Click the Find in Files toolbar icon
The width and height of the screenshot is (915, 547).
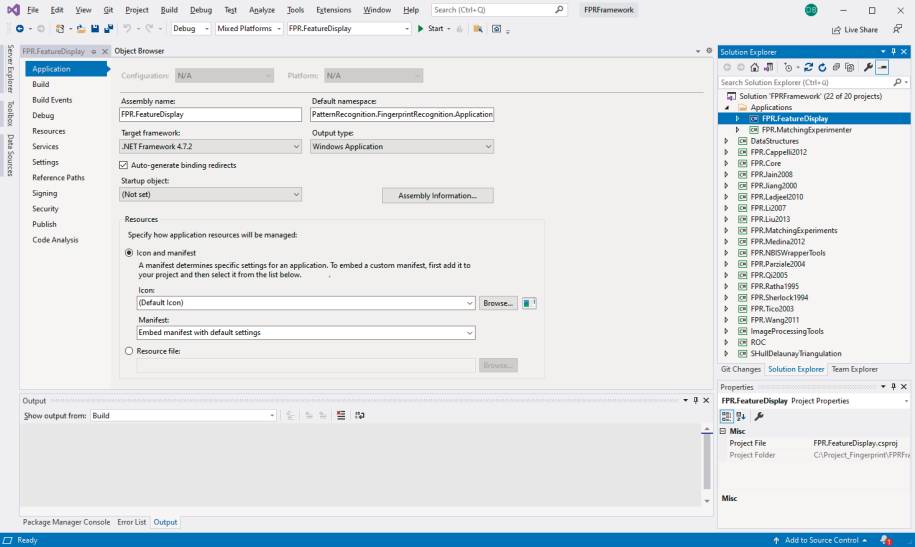click(478, 29)
